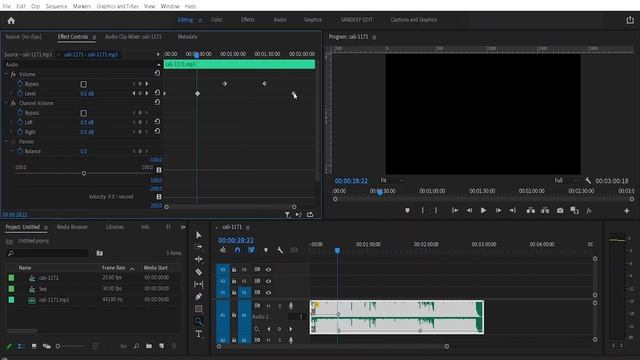This screenshot has height=360, width=640.
Task: Reset Level parameter to default
Action: coord(157,93)
